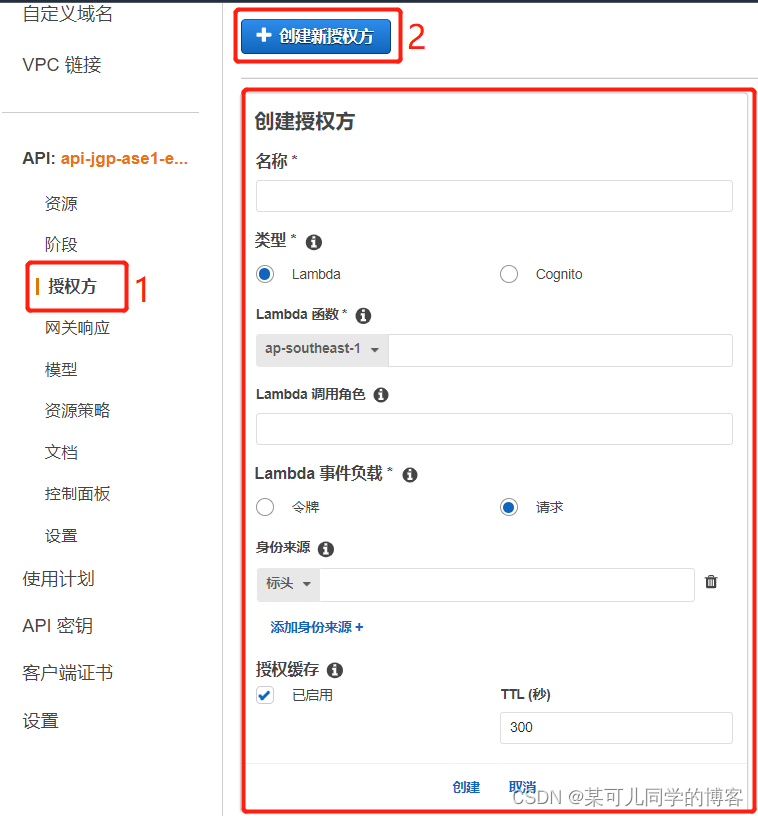Image resolution: width=758 pixels, height=816 pixels.
Task: Go to 阶段 under the API
Action: pos(61,245)
